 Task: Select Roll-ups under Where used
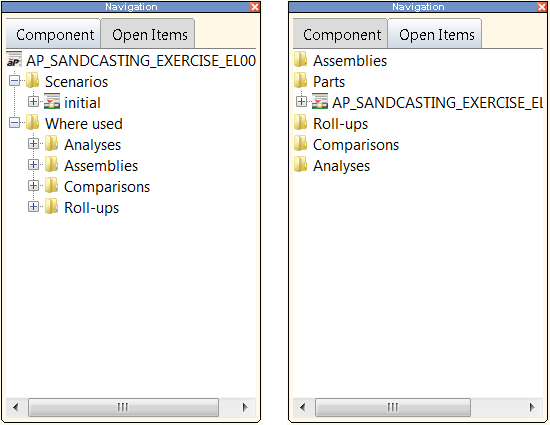[x=92, y=208]
